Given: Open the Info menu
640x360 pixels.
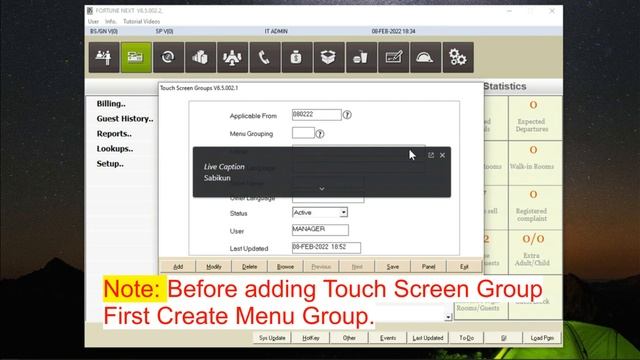Looking at the screenshot, I should [111, 21].
